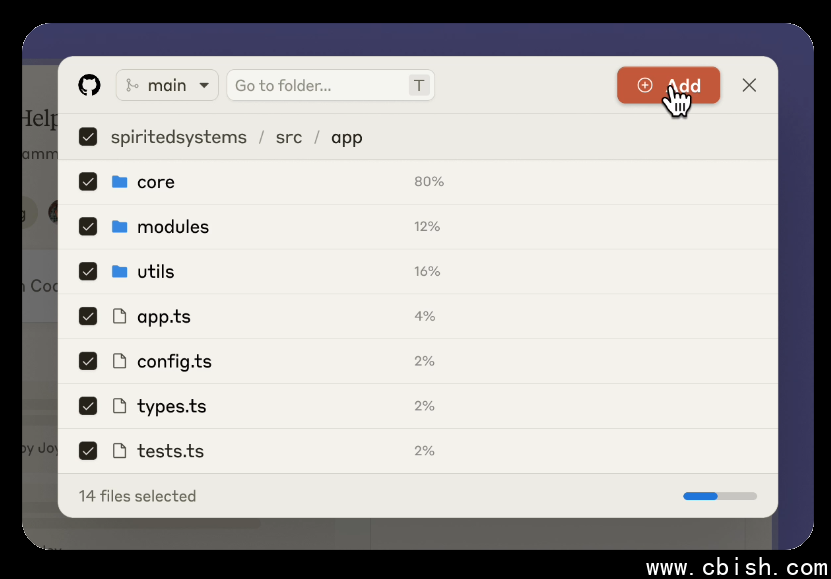Viewport: 831px width, 579px height.
Task: Click the core folder icon
Action: (x=120, y=182)
